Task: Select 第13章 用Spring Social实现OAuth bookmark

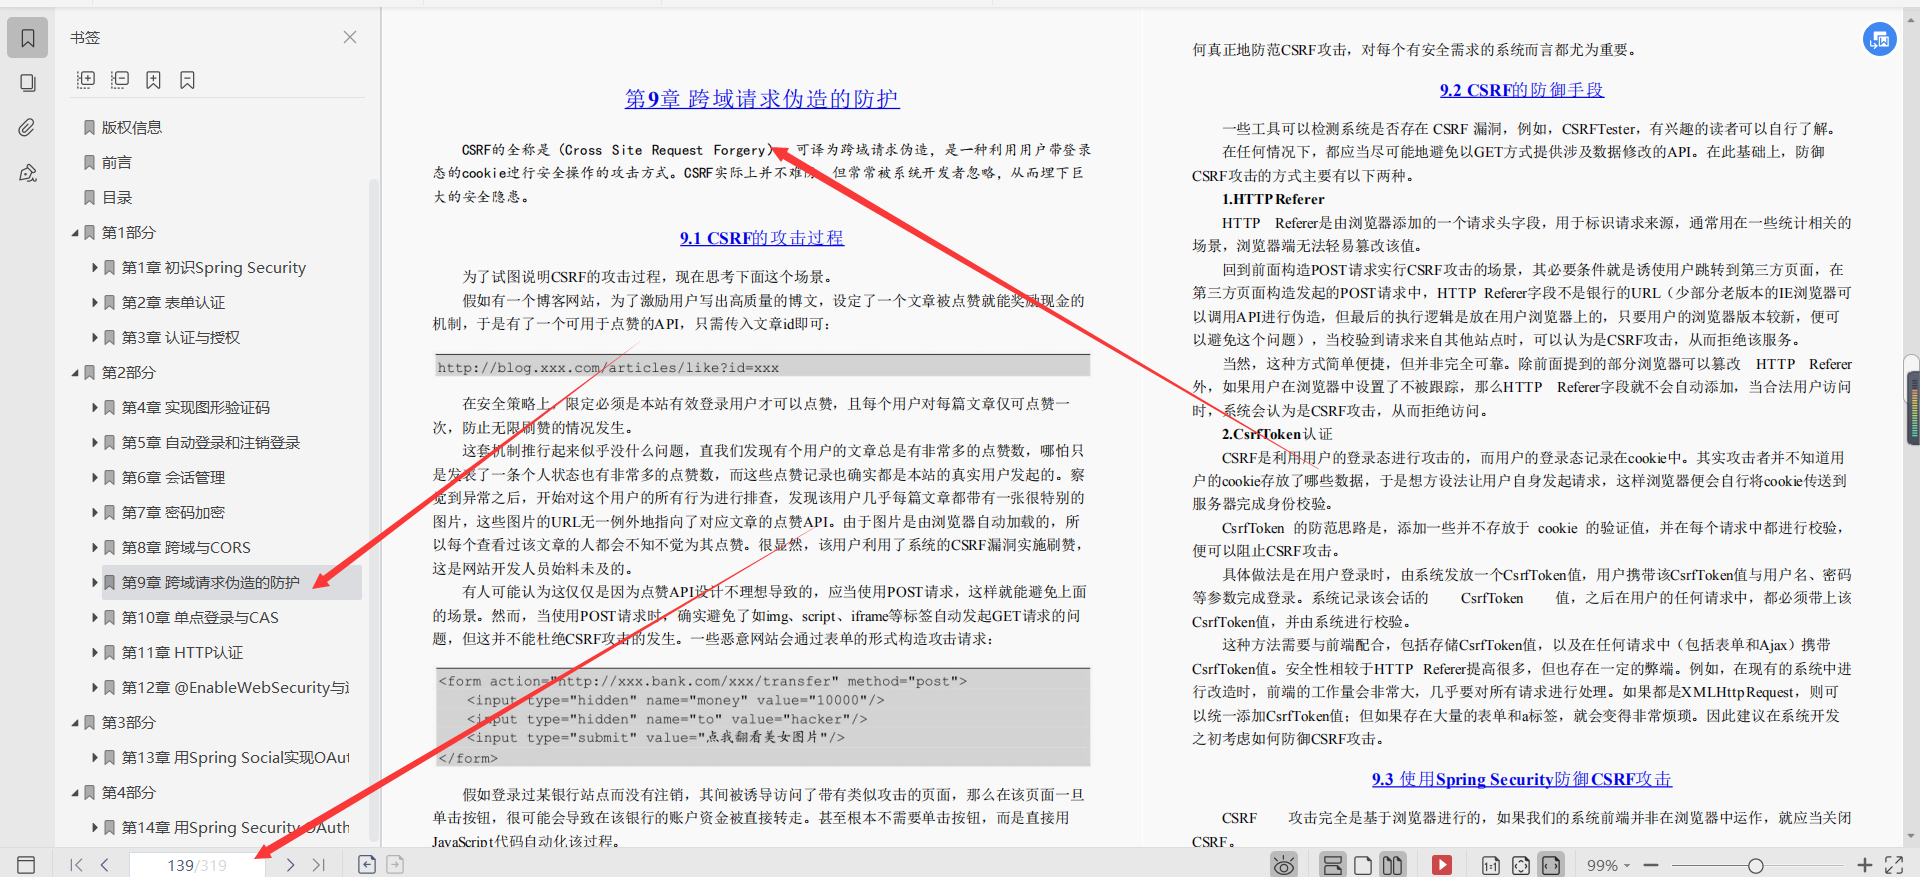Action: (235, 757)
